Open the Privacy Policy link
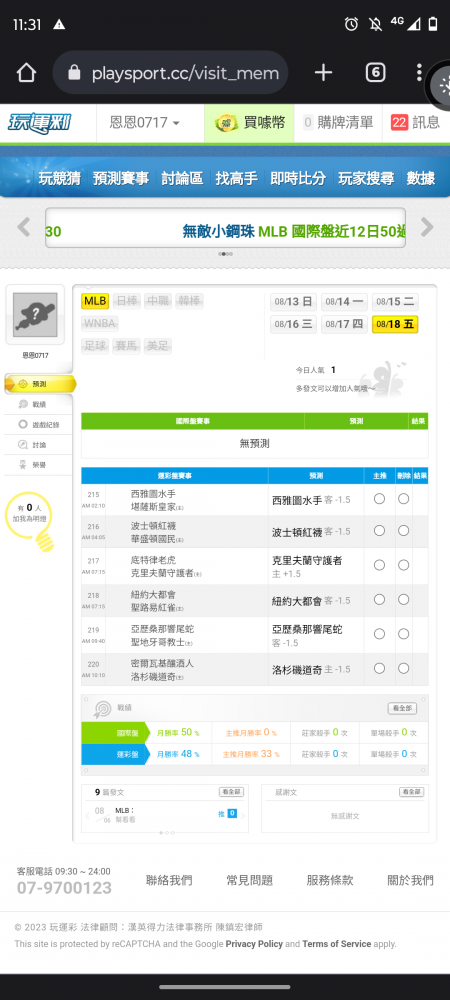450x1000 pixels. click(254, 944)
